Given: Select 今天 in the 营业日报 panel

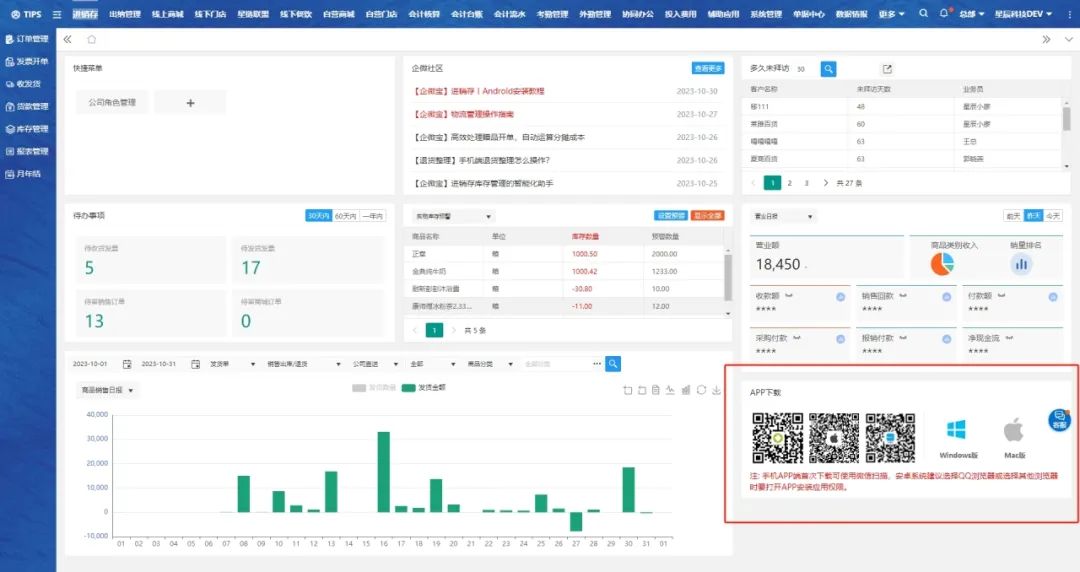Looking at the screenshot, I should [x=1053, y=216].
